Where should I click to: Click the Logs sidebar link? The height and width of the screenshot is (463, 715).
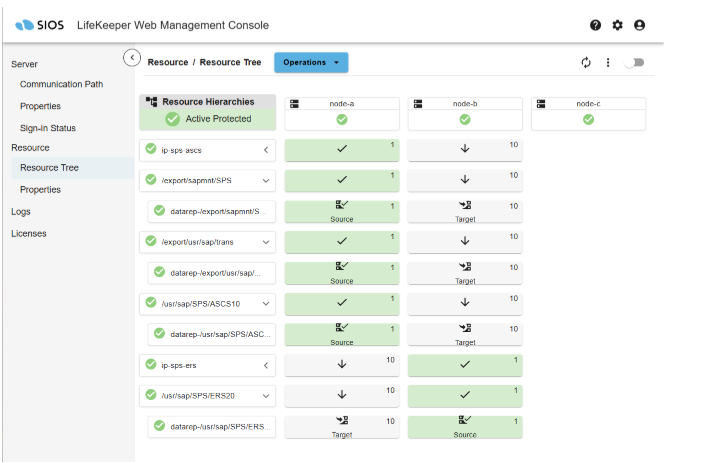[x=21, y=212]
